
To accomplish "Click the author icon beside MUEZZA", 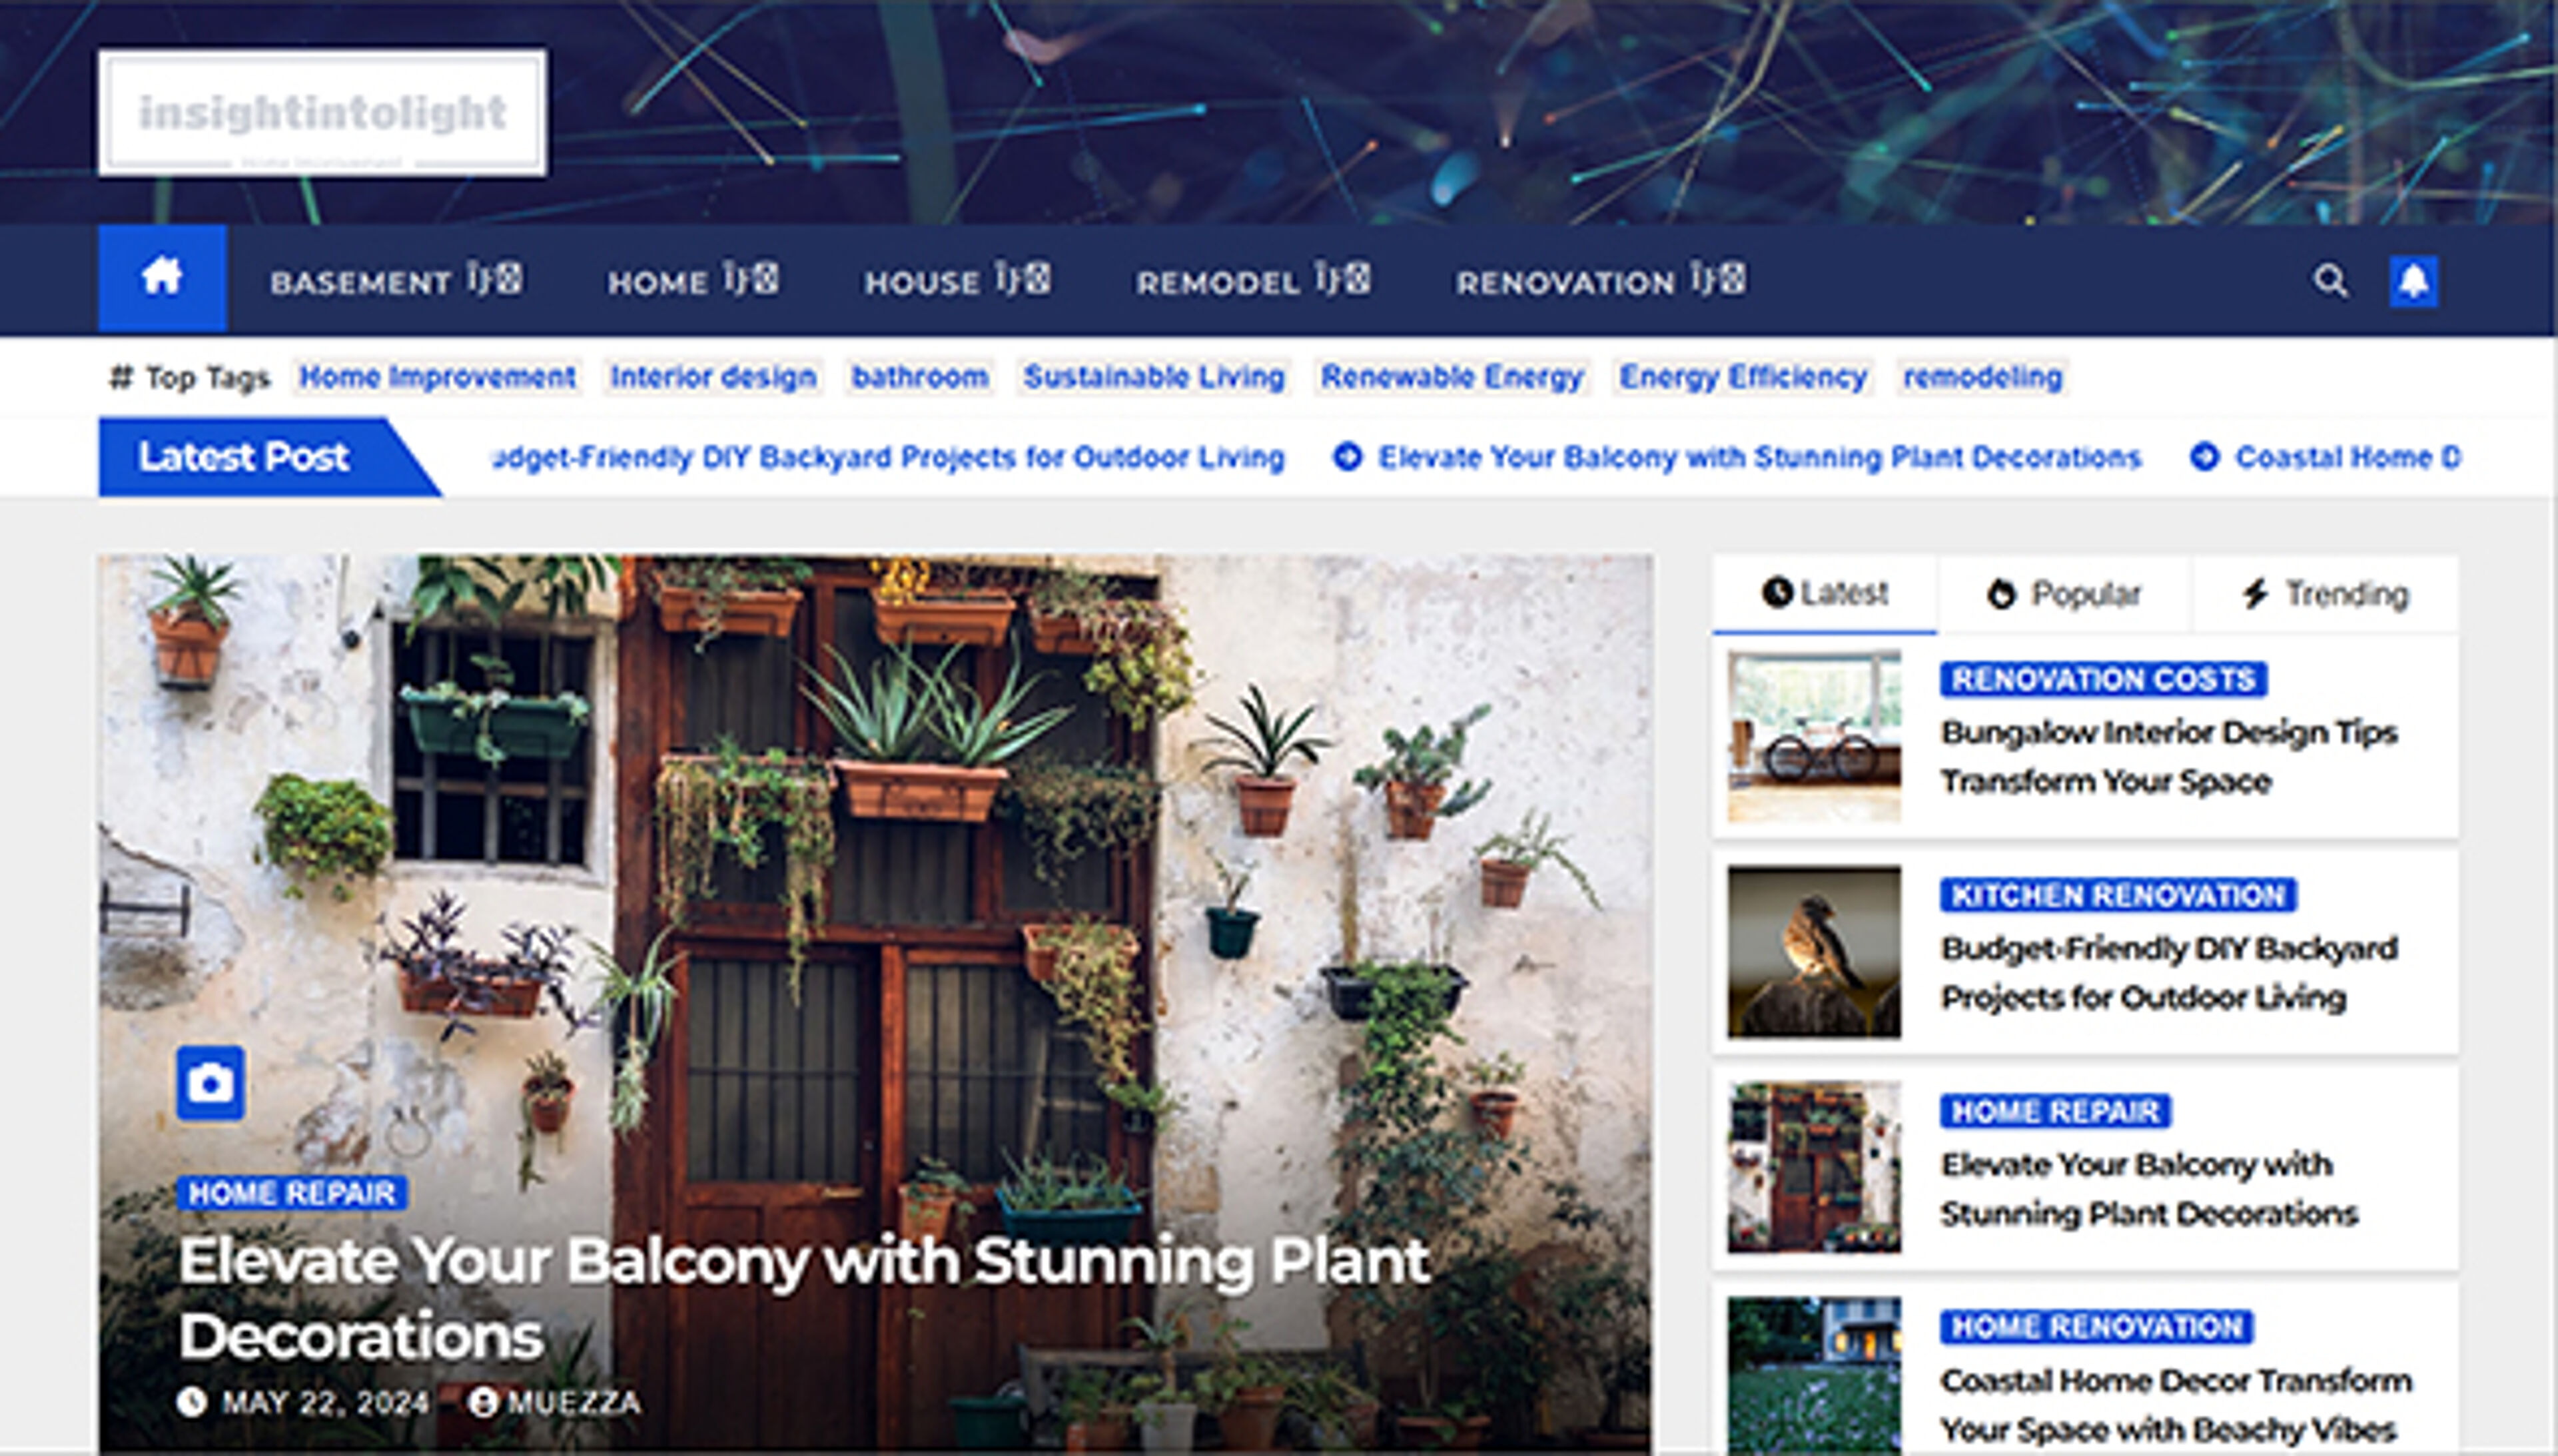I will [x=483, y=1401].
